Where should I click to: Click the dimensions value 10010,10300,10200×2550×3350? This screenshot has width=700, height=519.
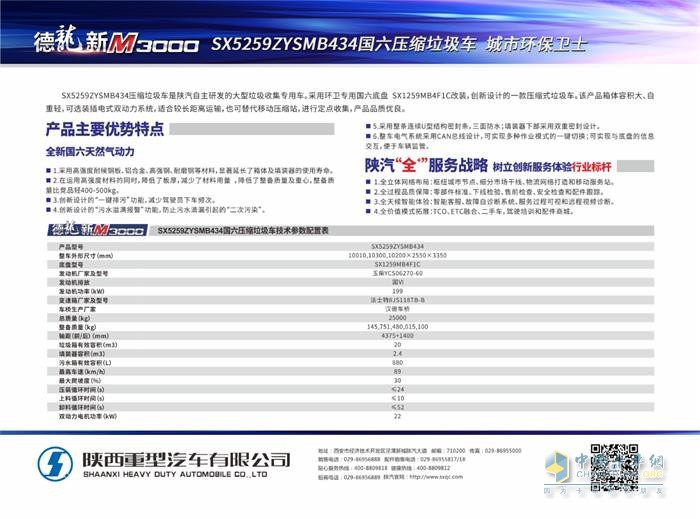point(397,255)
